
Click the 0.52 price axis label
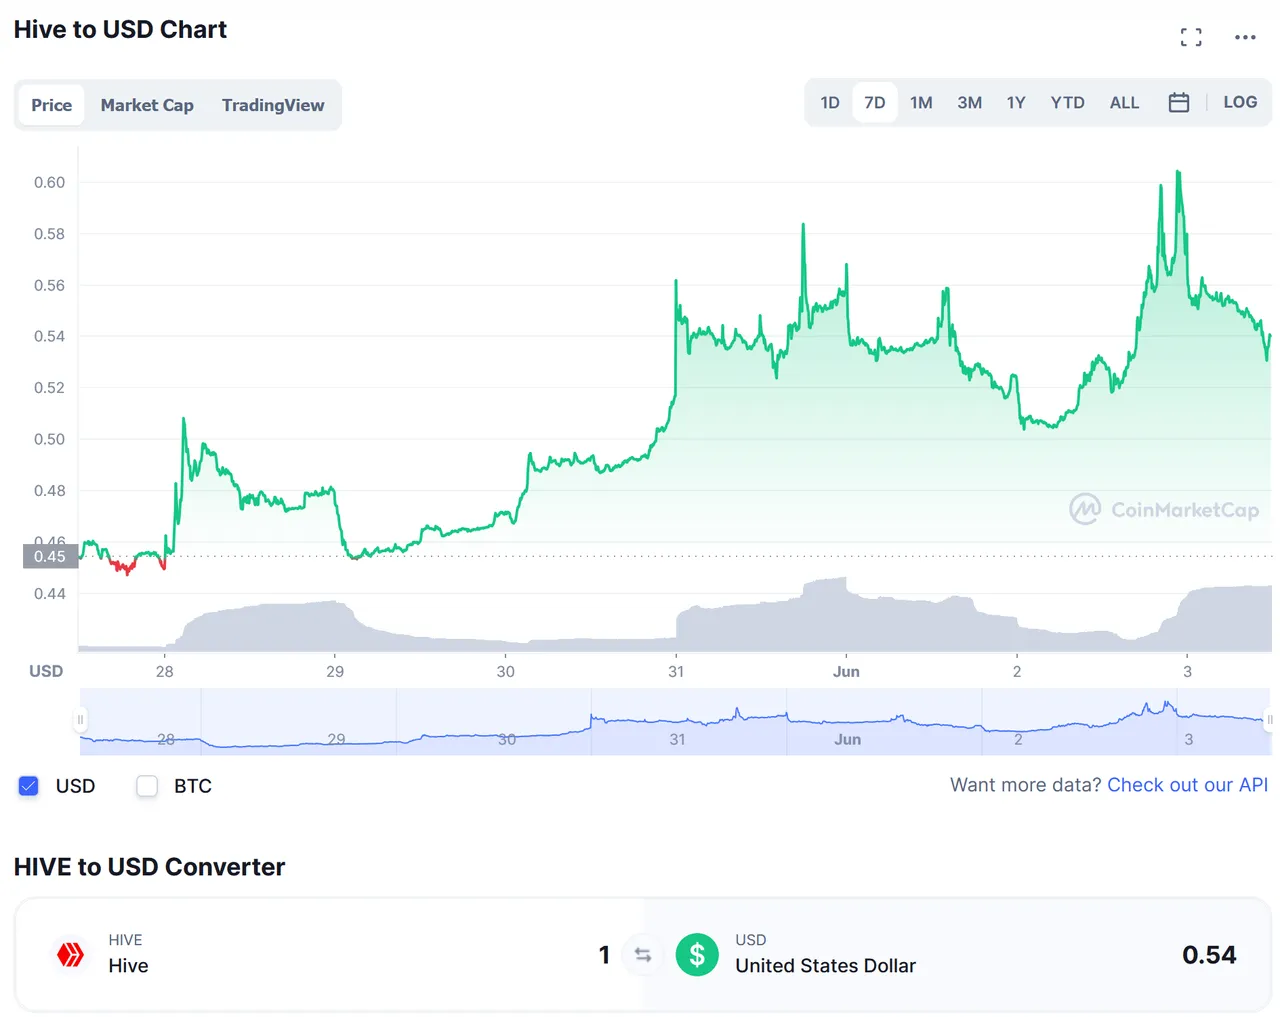coord(49,387)
